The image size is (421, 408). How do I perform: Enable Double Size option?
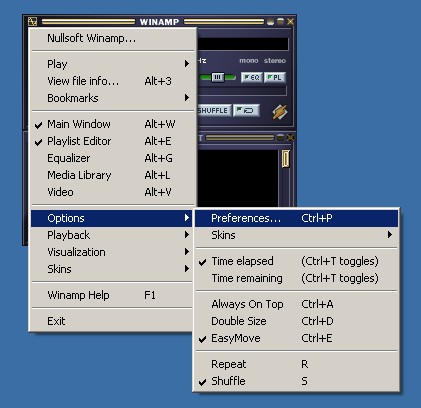click(296, 321)
